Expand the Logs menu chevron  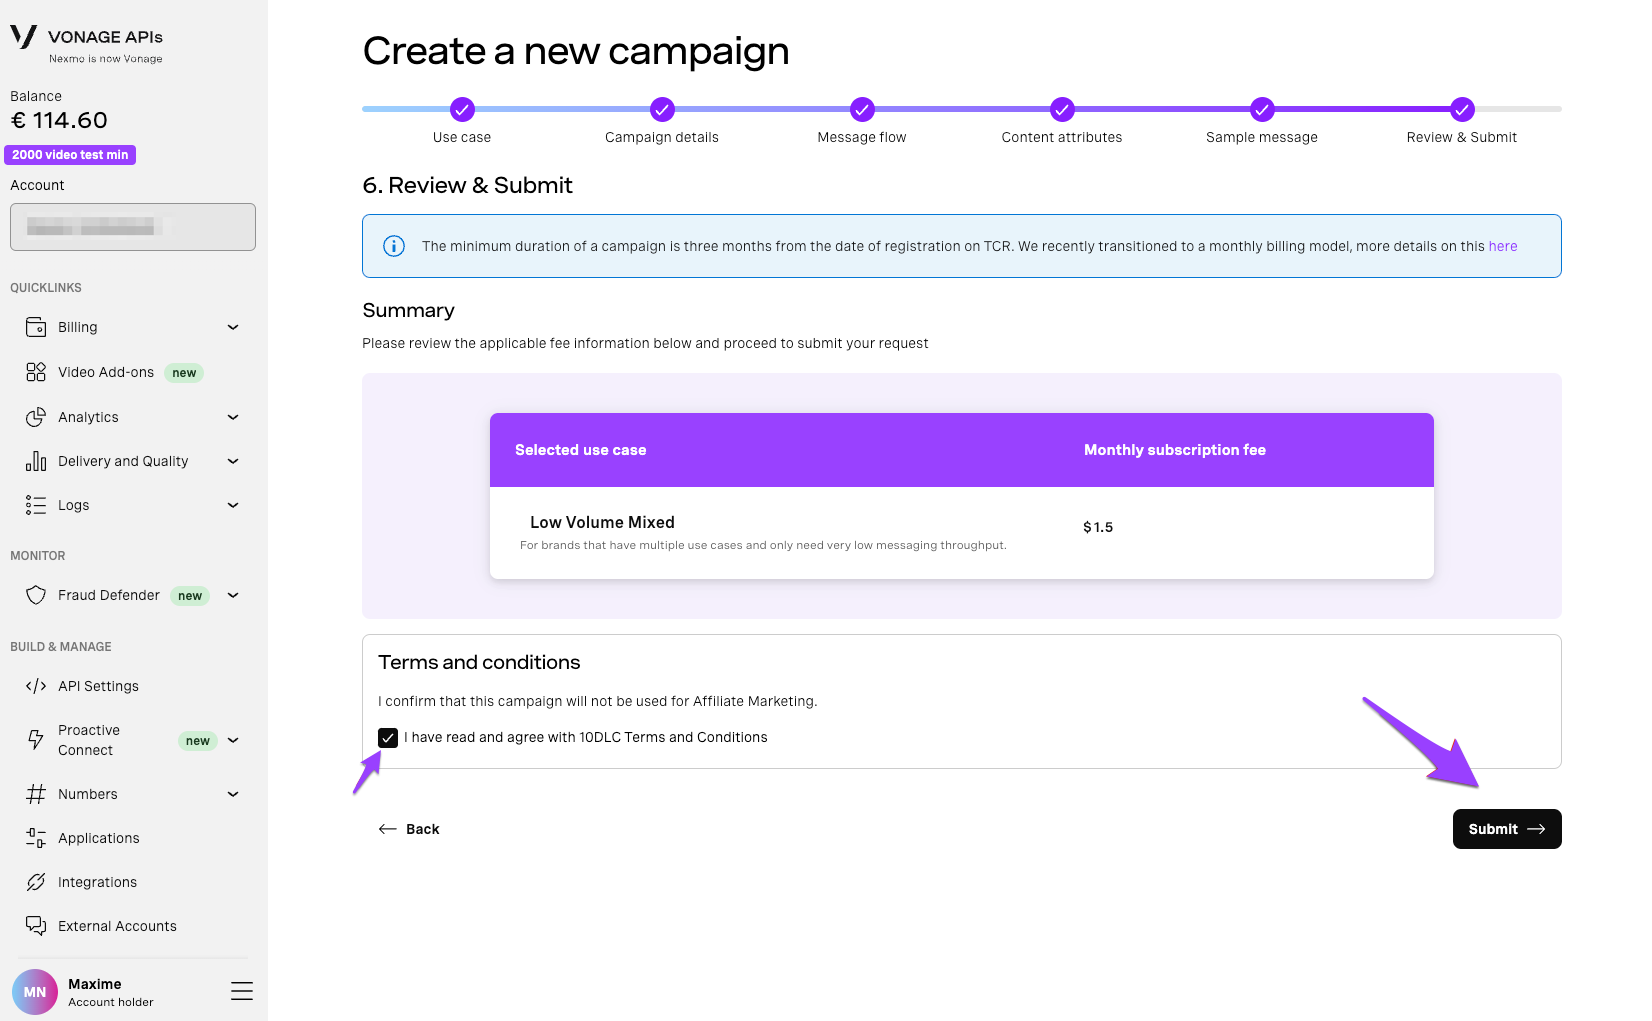click(233, 505)
